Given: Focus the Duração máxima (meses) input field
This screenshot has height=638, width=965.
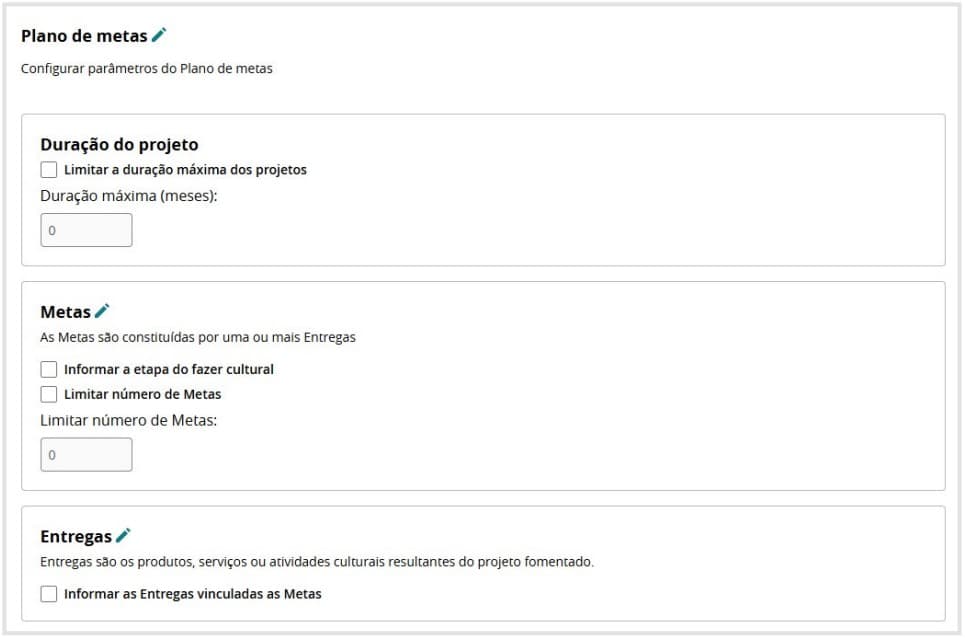Looking at the screenshot, I should pyautogui.click(x=86, y=230).
